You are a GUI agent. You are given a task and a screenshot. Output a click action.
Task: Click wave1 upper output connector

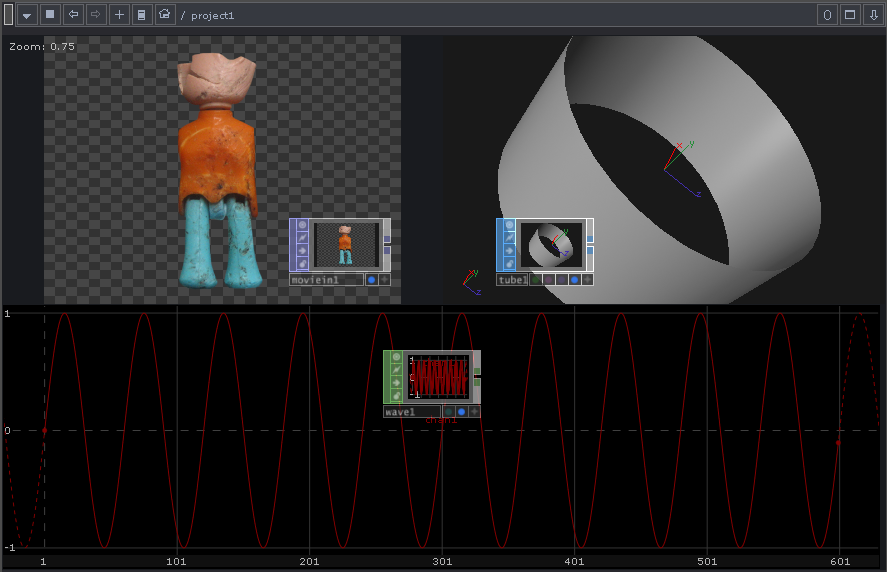point(477,371)
